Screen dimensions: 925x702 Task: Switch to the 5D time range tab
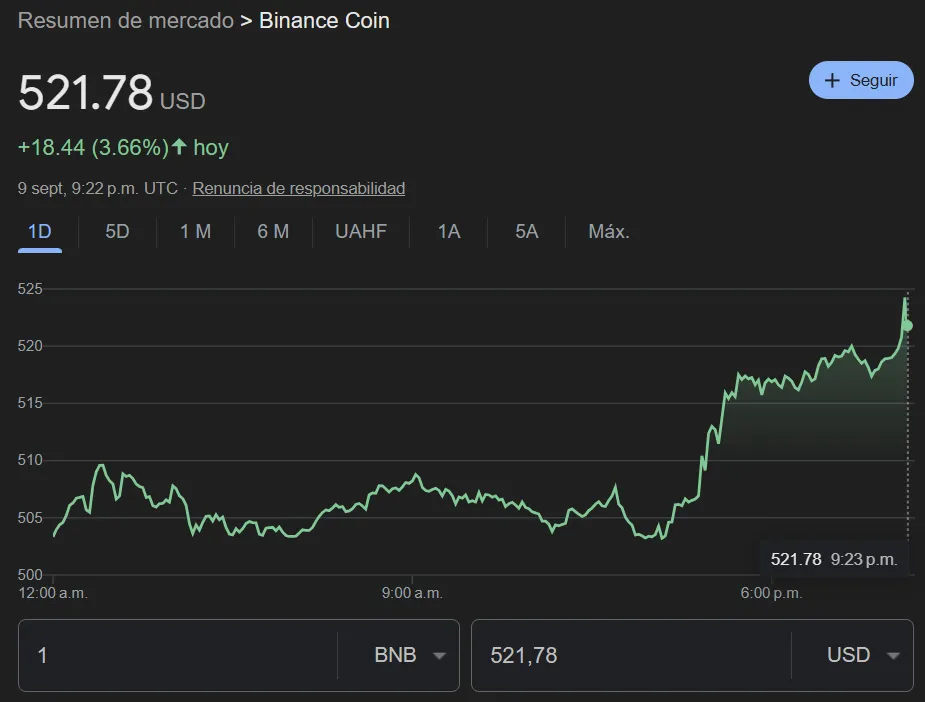(117, 231)
